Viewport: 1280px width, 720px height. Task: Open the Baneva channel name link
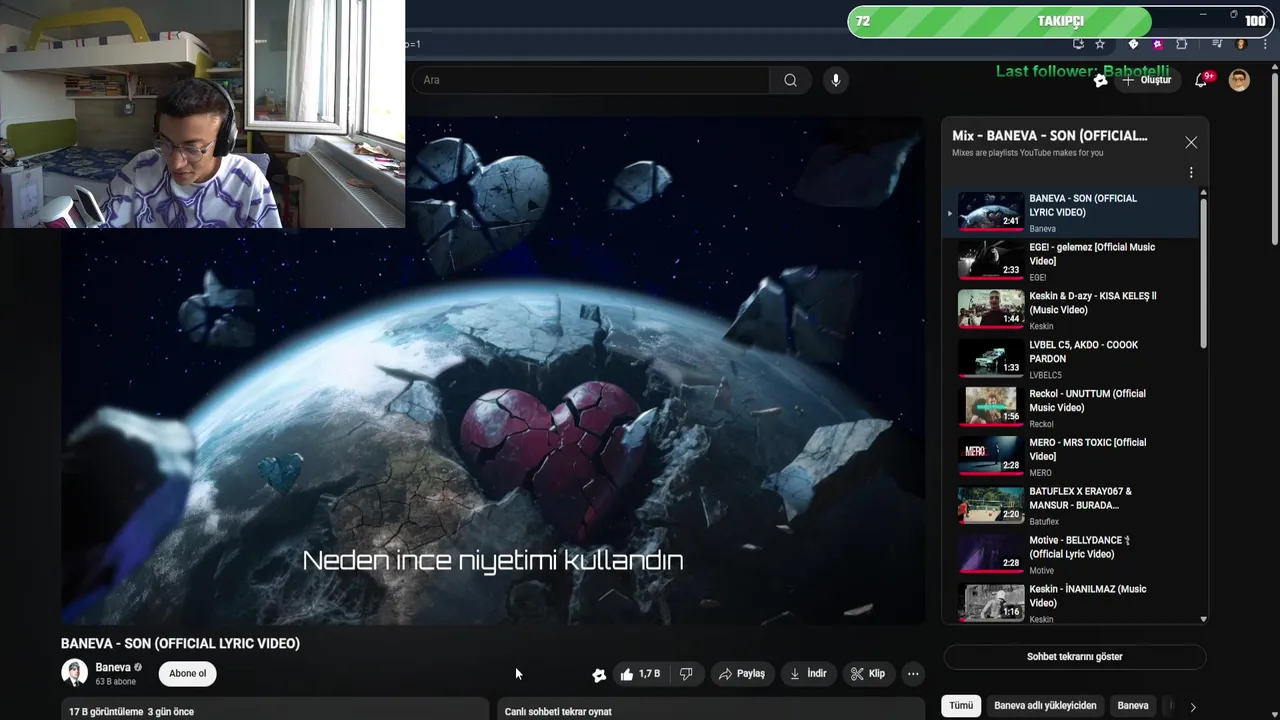point(113,667)
